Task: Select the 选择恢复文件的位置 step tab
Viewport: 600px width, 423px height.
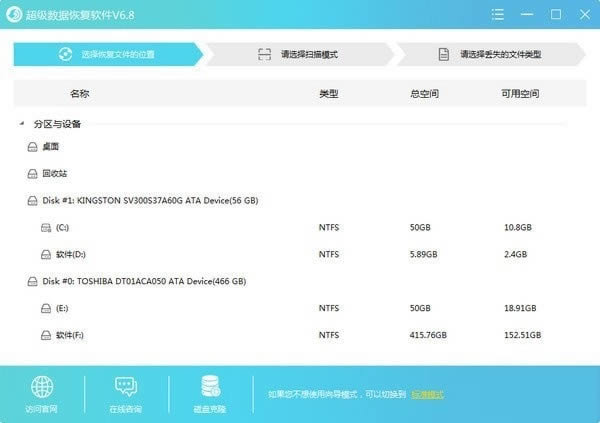Action: 108,54
